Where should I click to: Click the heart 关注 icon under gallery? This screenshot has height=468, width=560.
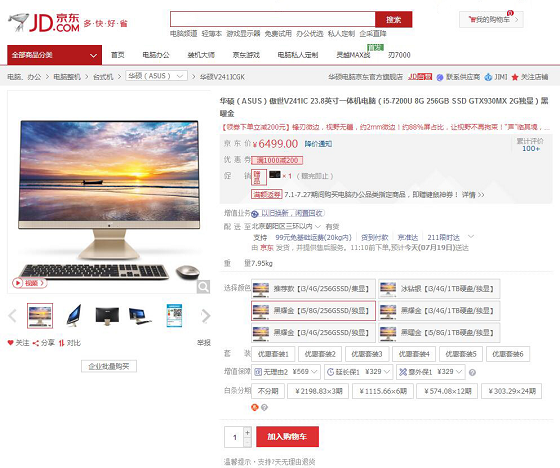click(x=10, y=343)
